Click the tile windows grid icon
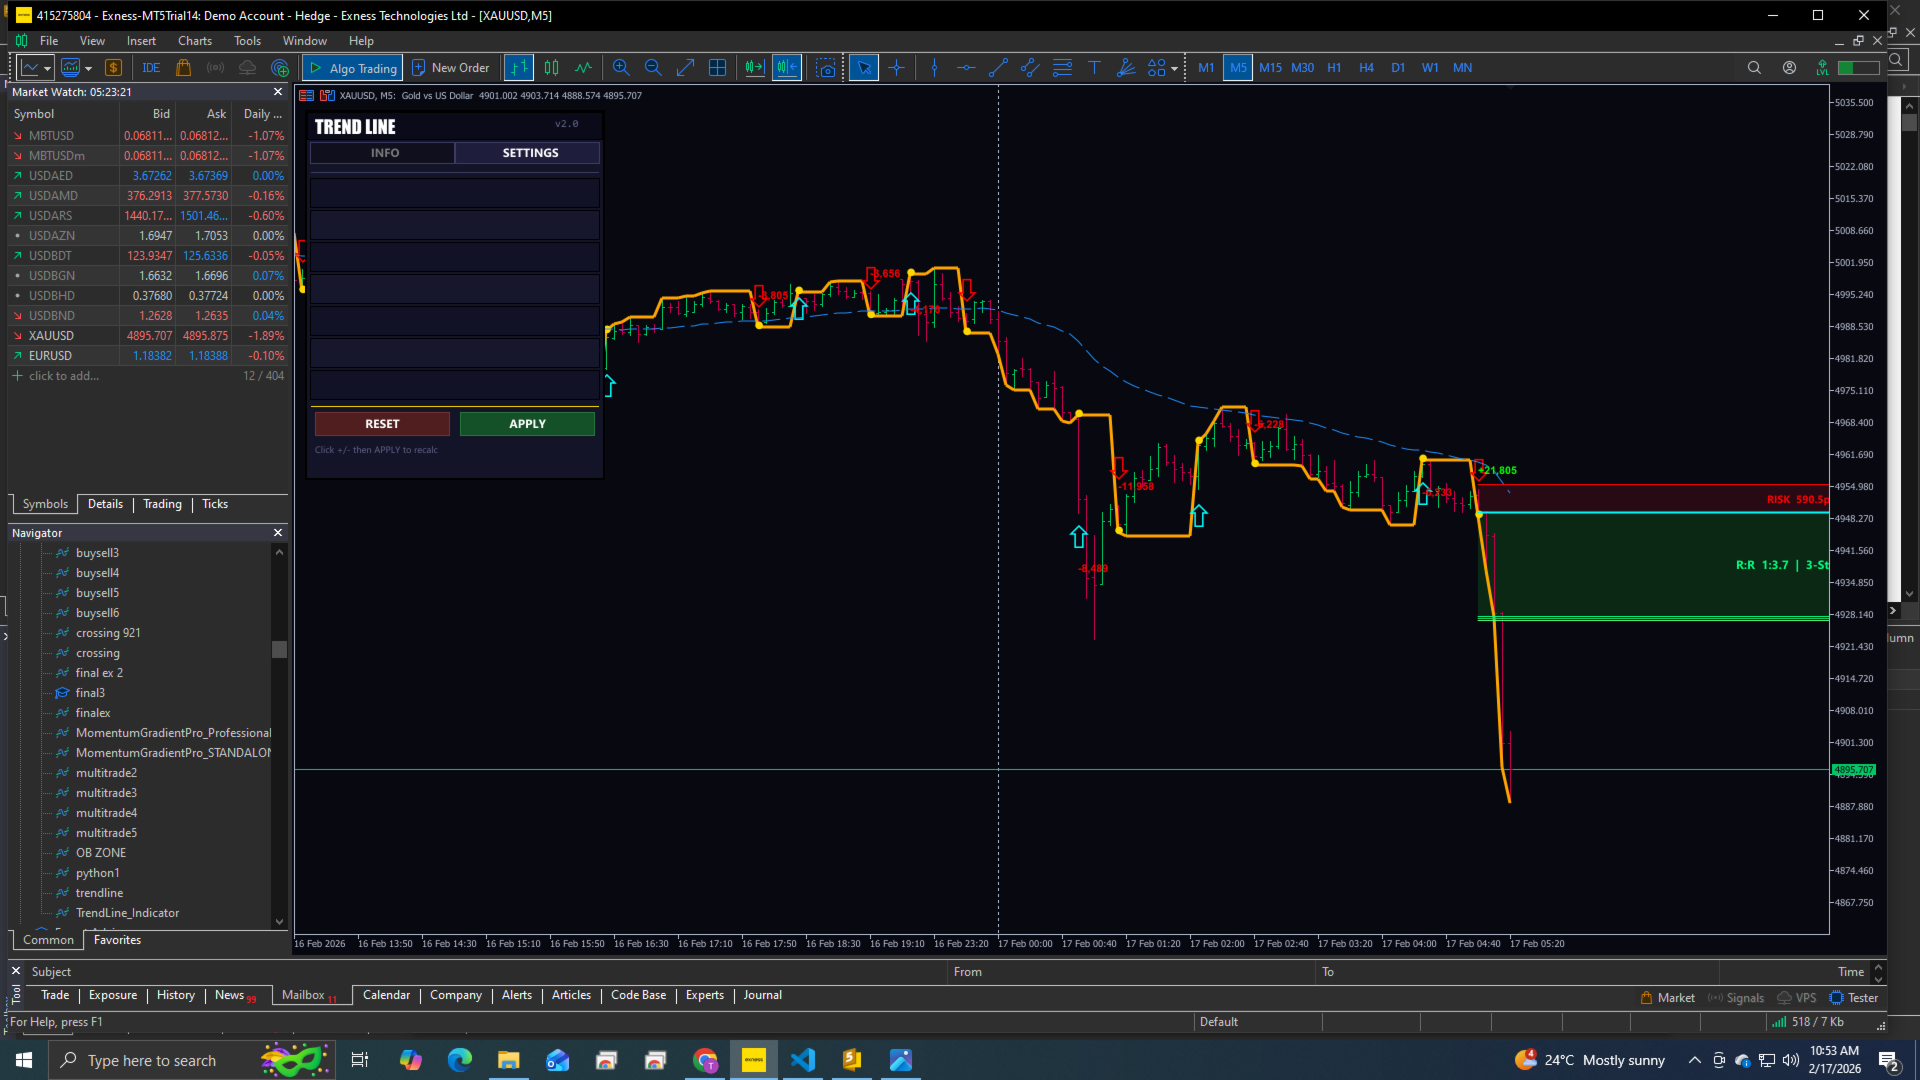The height and width of the screenshot is (1080, 1920). tap(717, 68)
